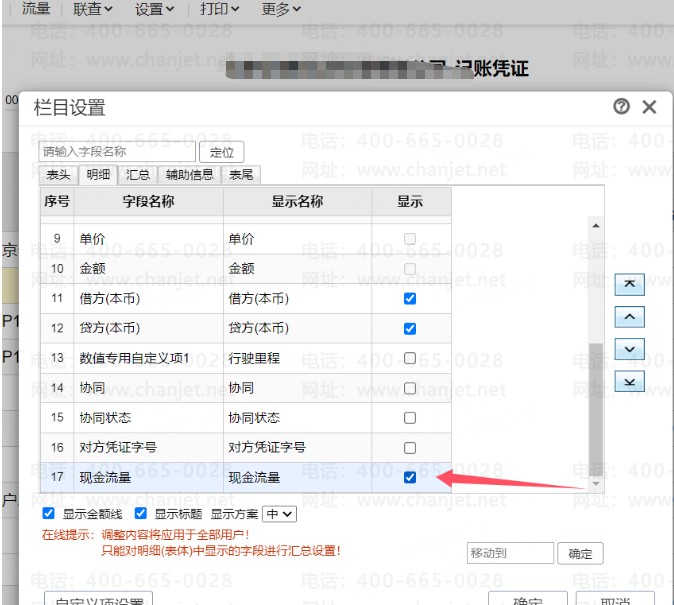Check display for 协同 row
The image size is (674, 605).
410,388
